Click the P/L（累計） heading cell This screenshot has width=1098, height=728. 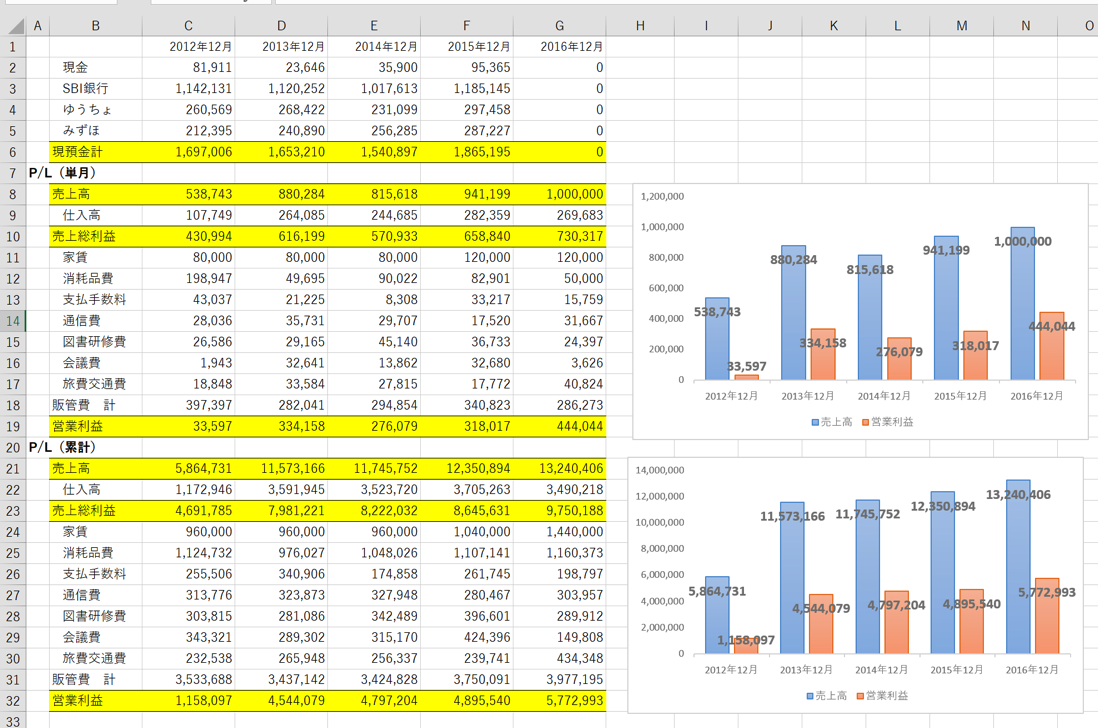[62, 447]
